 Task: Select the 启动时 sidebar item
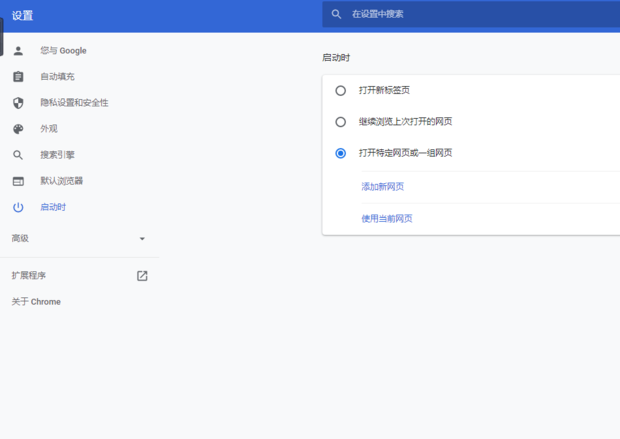coord(53,207)
